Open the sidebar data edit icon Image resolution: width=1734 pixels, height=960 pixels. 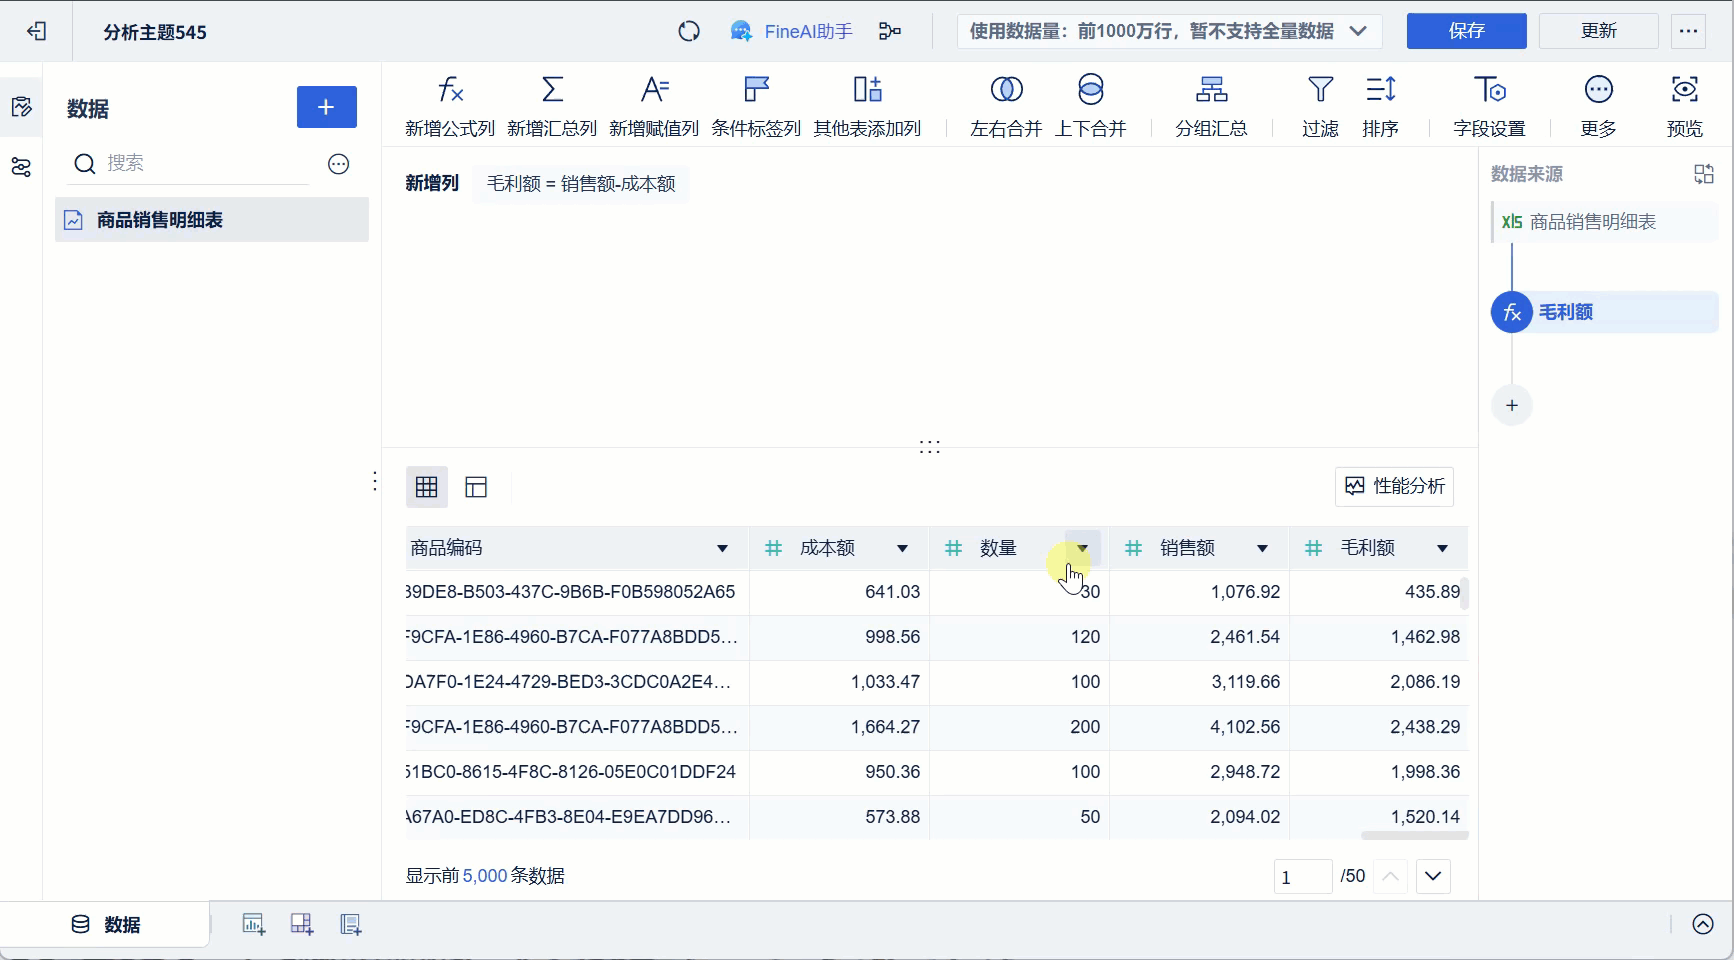[x=21, y=107]
